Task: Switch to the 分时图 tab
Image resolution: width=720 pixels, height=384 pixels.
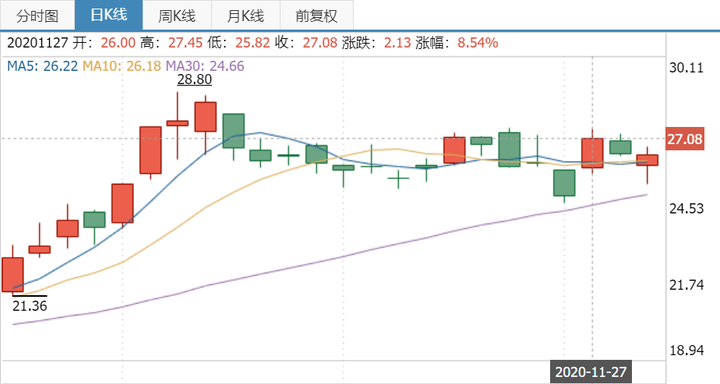Action: click(x=38, y=16)
